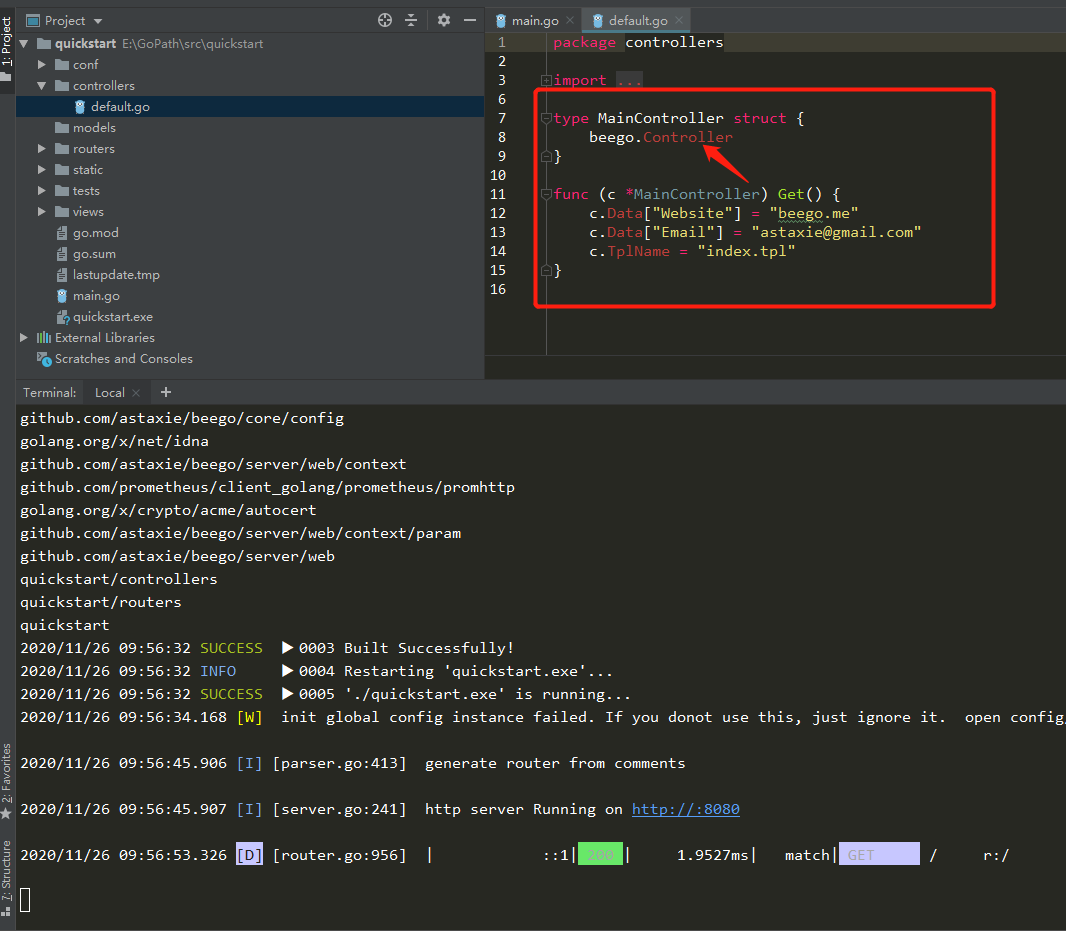
Task: Click the collapse all icon in Project panel
Action: [x=411, y=20]
